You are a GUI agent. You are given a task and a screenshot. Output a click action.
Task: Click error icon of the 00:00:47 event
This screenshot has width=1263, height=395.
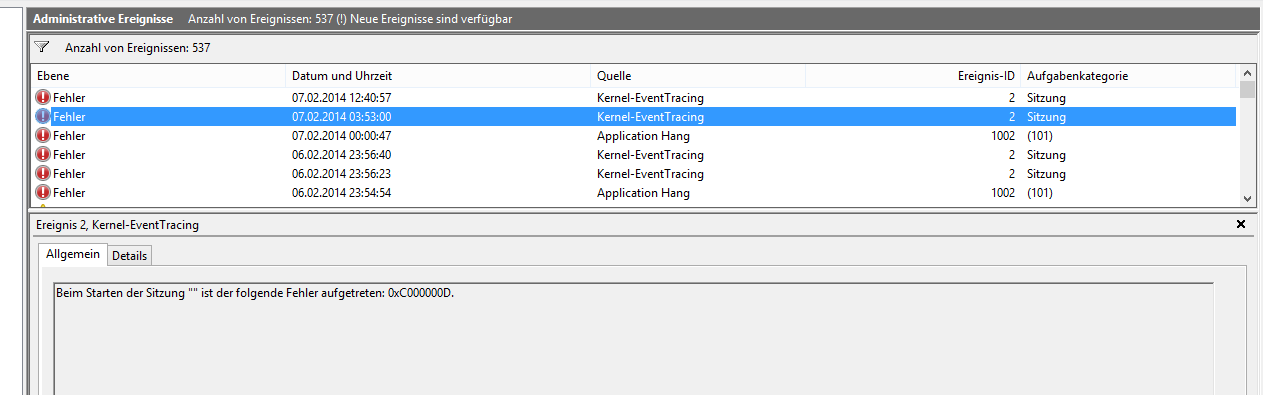pos(43,135)
